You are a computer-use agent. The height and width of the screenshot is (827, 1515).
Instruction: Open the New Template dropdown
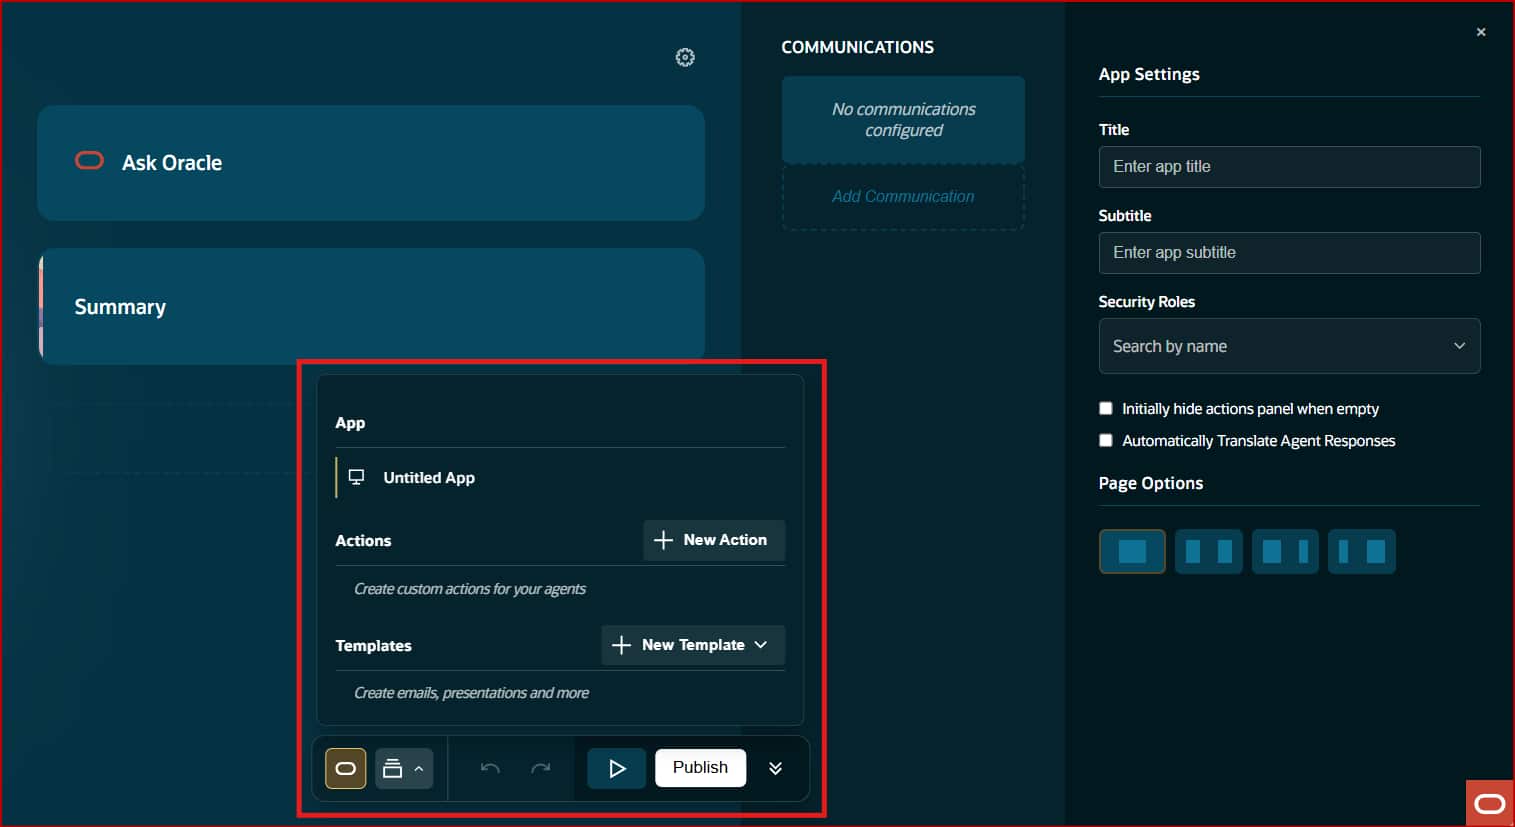(x=693, y=645)
